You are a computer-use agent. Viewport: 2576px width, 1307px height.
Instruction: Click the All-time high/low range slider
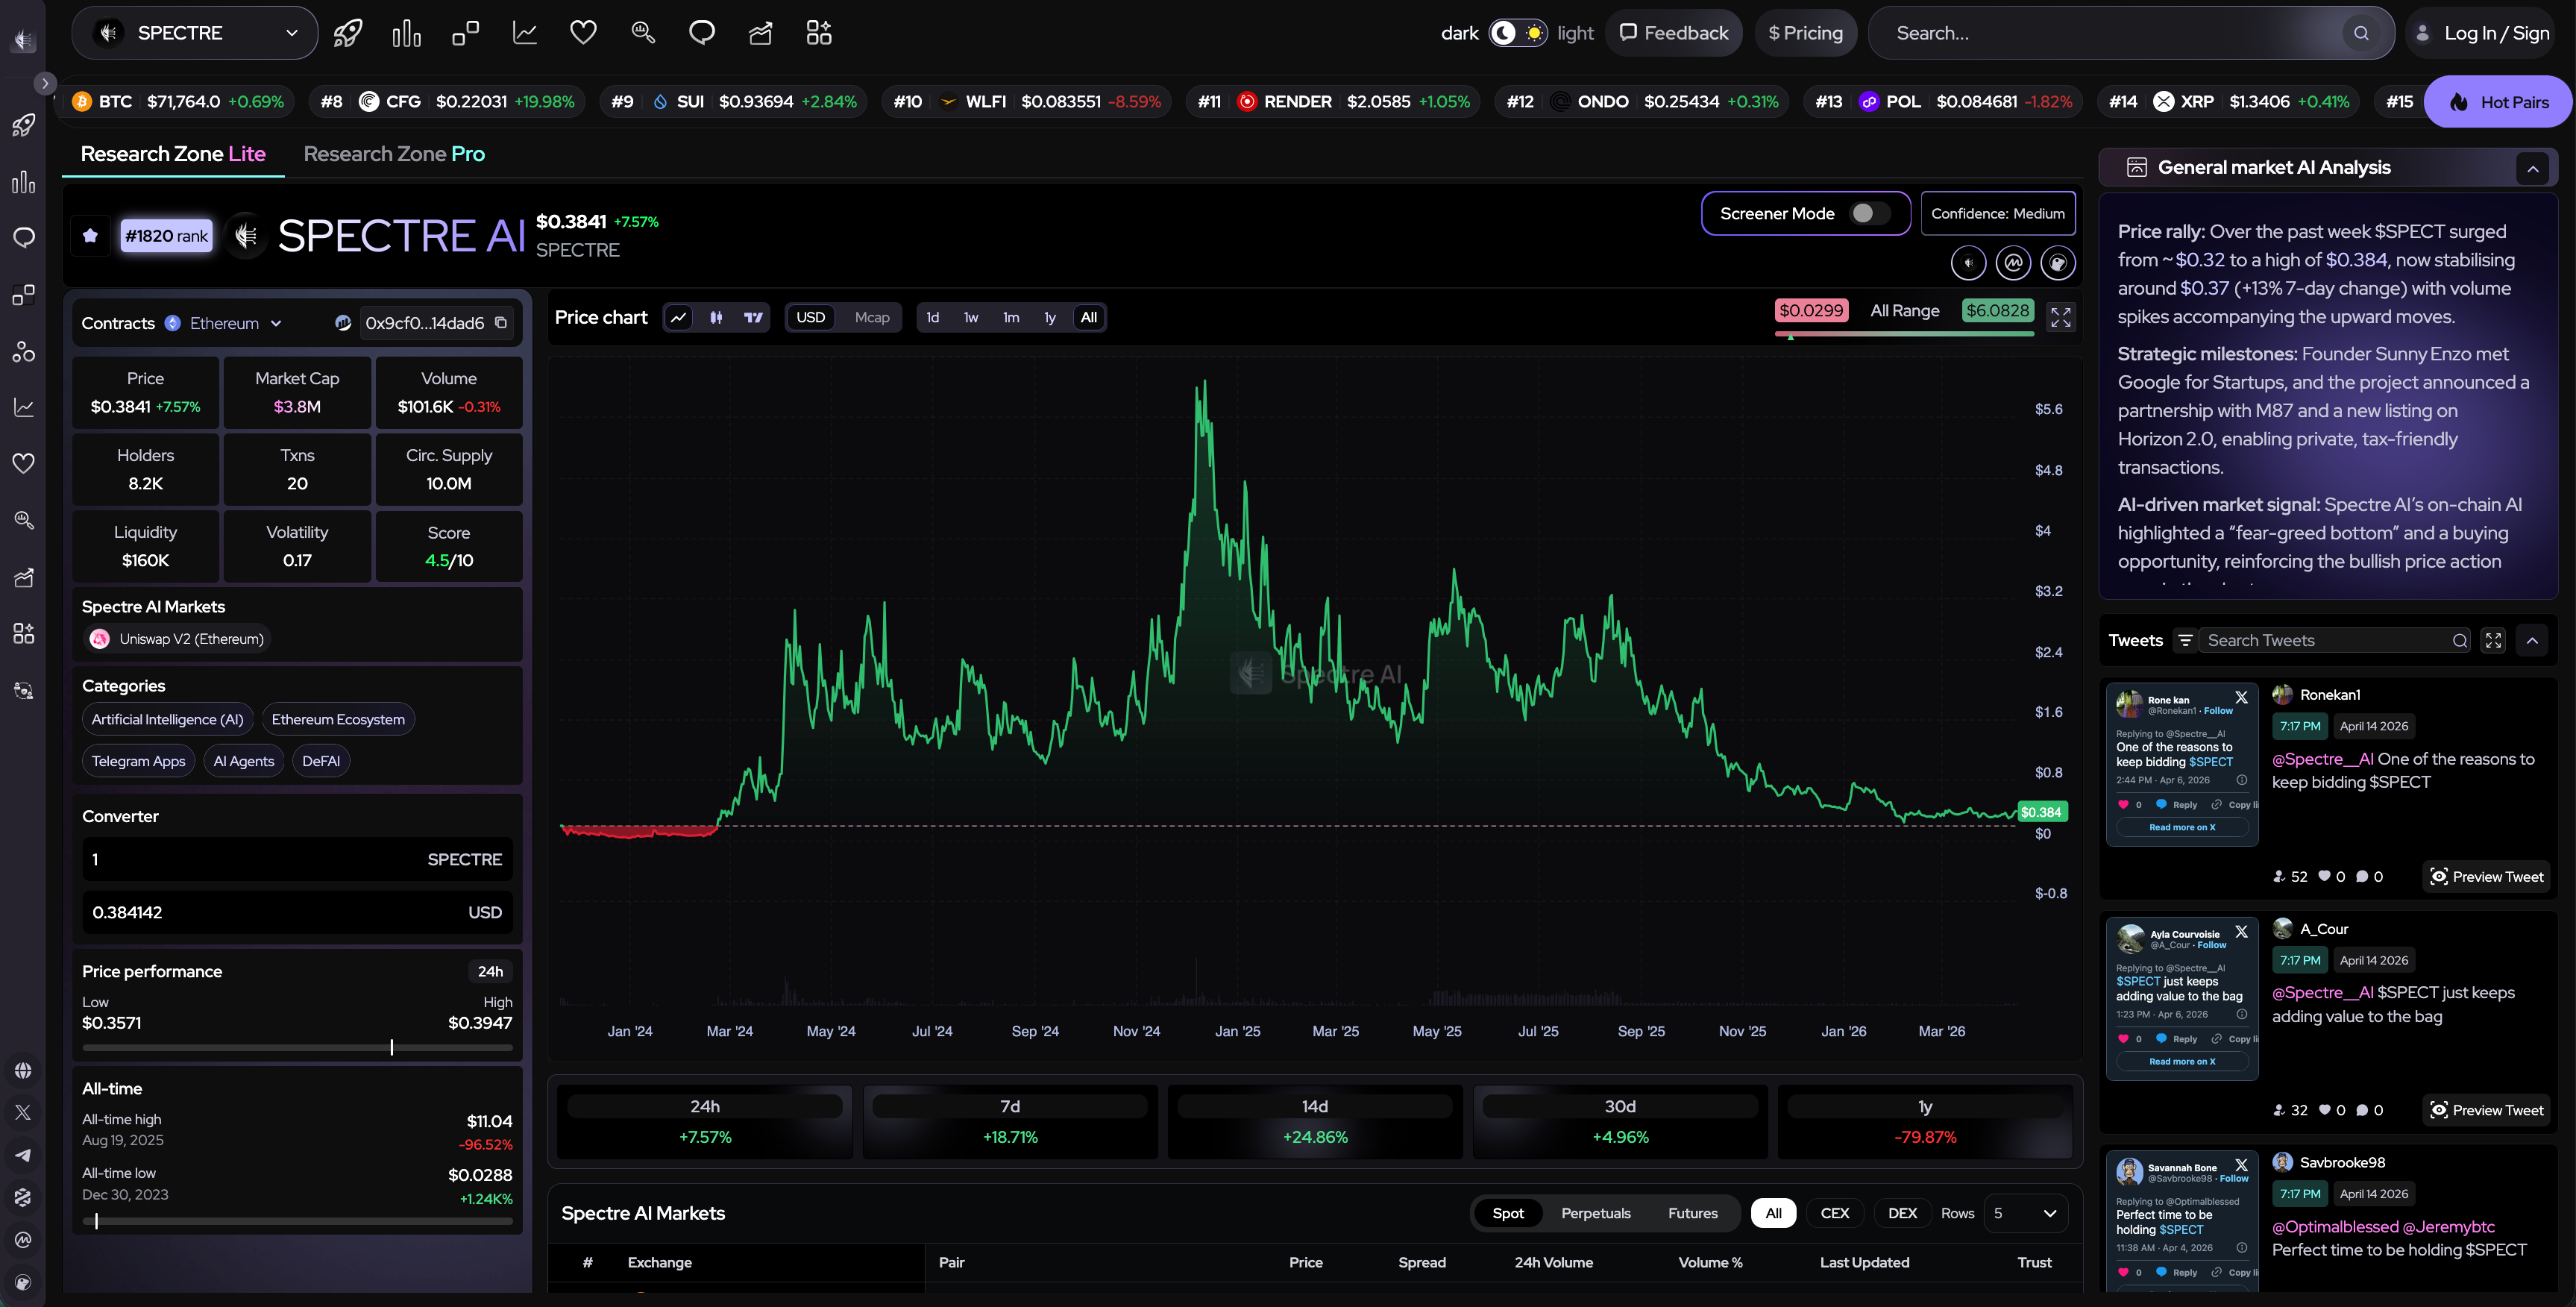(297, 1221)
